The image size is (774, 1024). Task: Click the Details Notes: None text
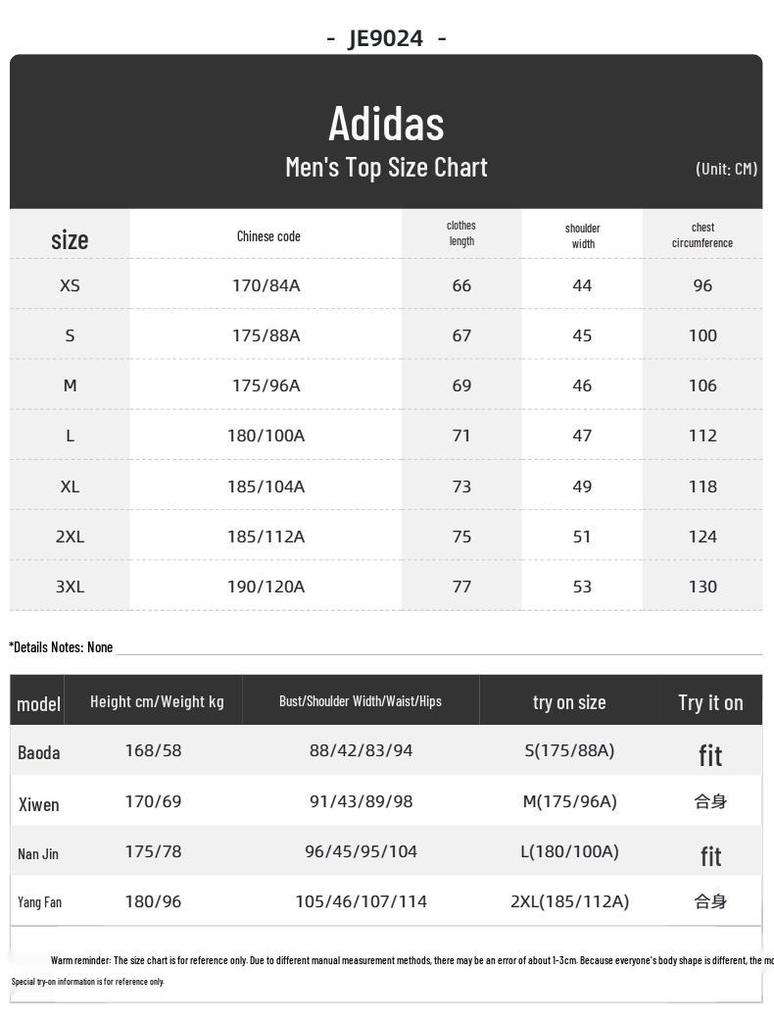pyautogui.click(x=61, y=647)
